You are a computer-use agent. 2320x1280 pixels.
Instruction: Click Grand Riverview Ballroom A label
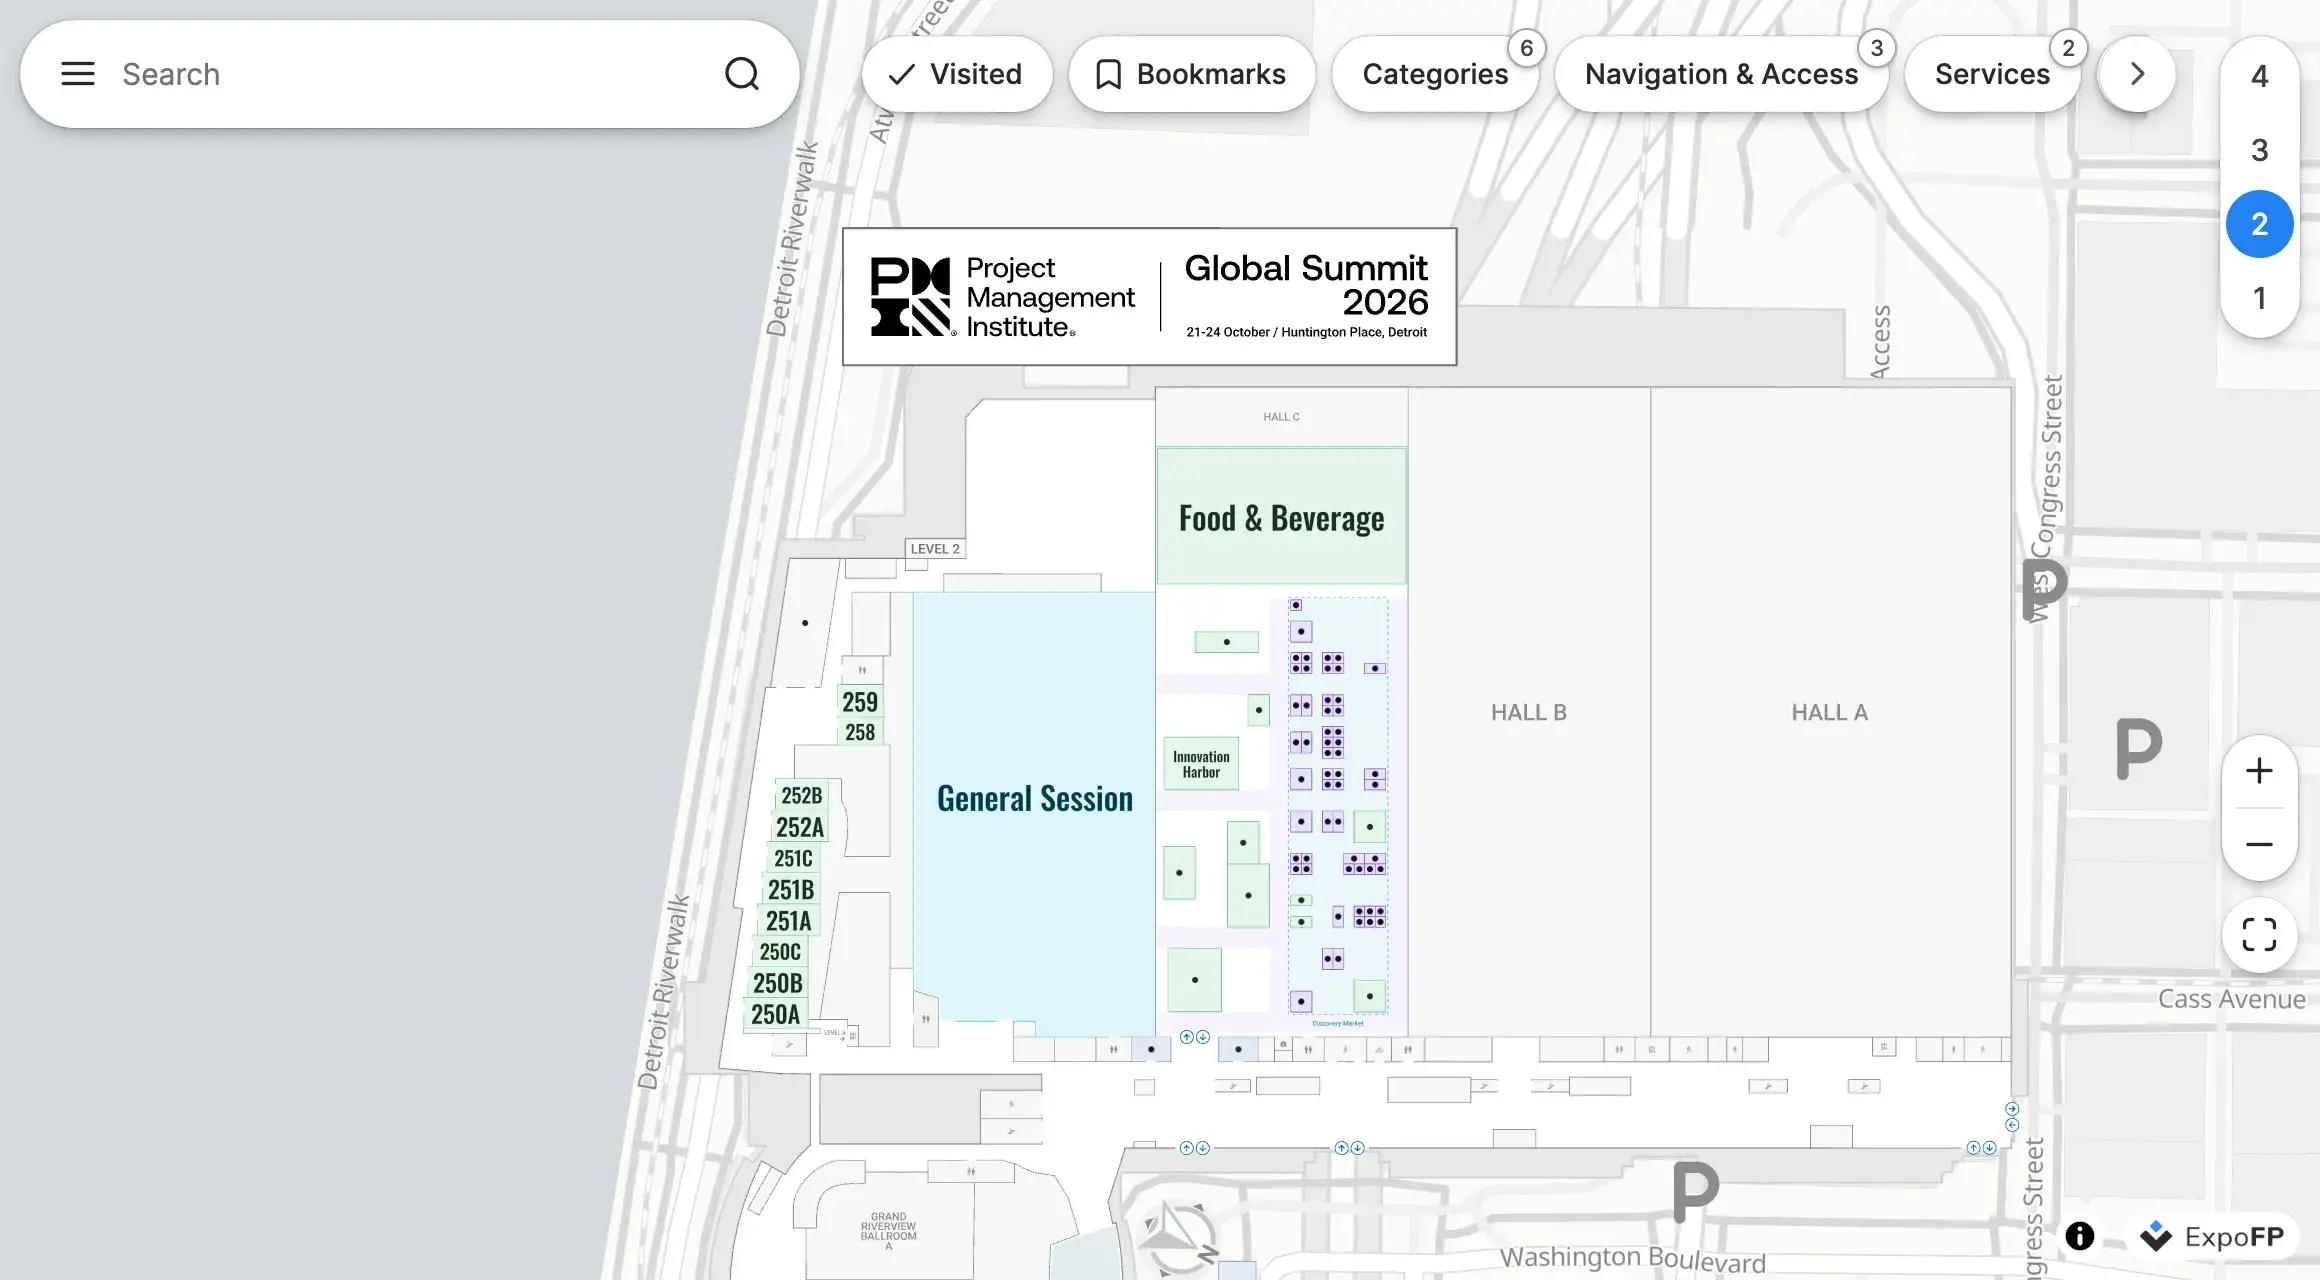[x=888, y=1230]
